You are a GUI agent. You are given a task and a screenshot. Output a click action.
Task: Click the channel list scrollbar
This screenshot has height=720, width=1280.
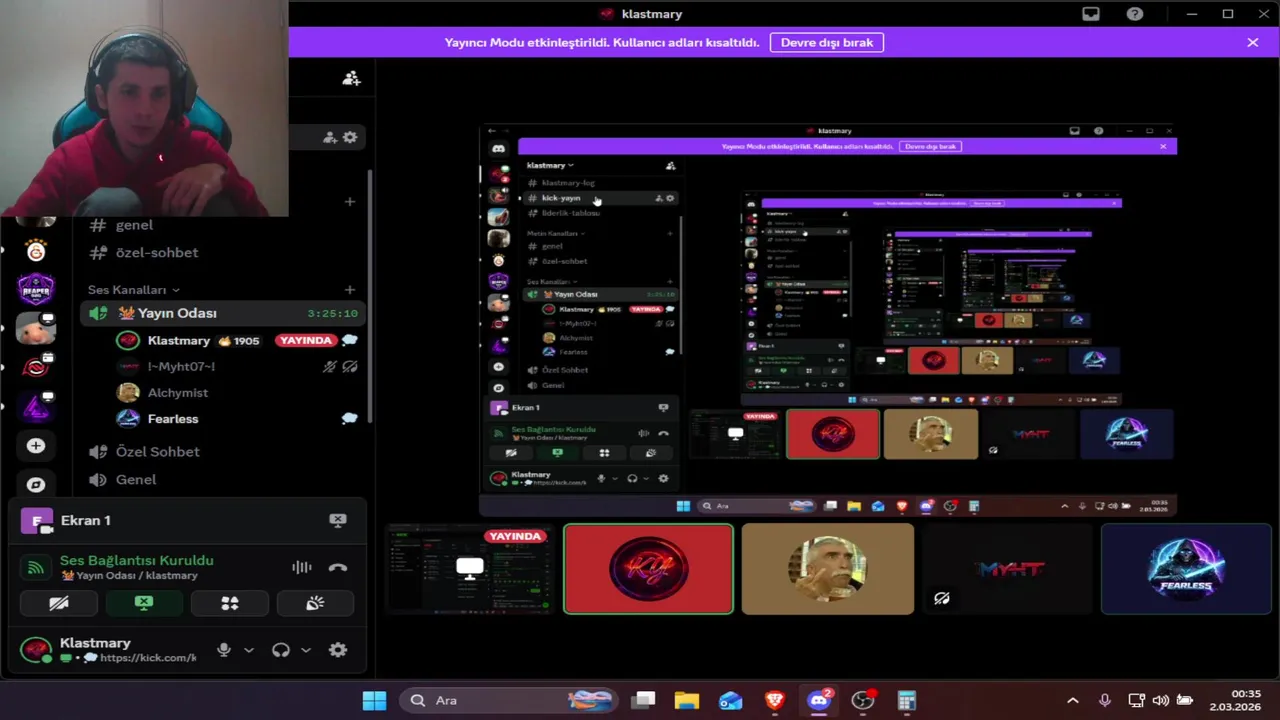(370, 295)
